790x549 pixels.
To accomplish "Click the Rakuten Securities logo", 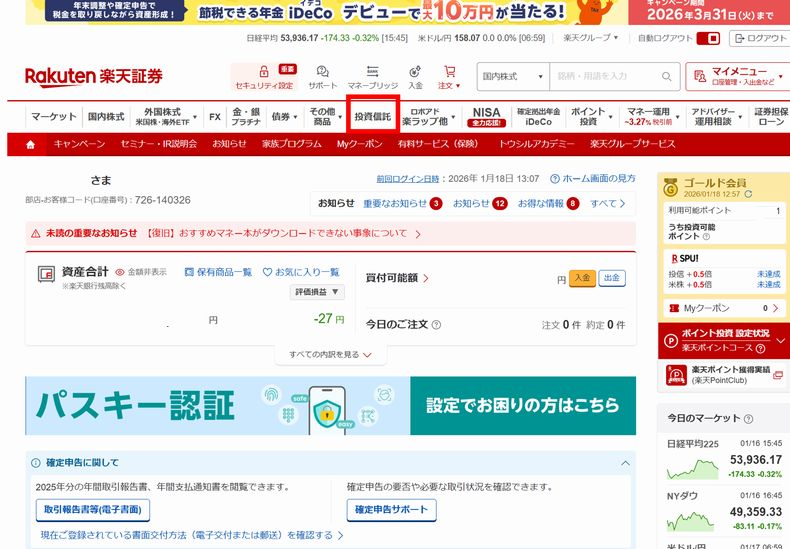I will tap(94, 77).
